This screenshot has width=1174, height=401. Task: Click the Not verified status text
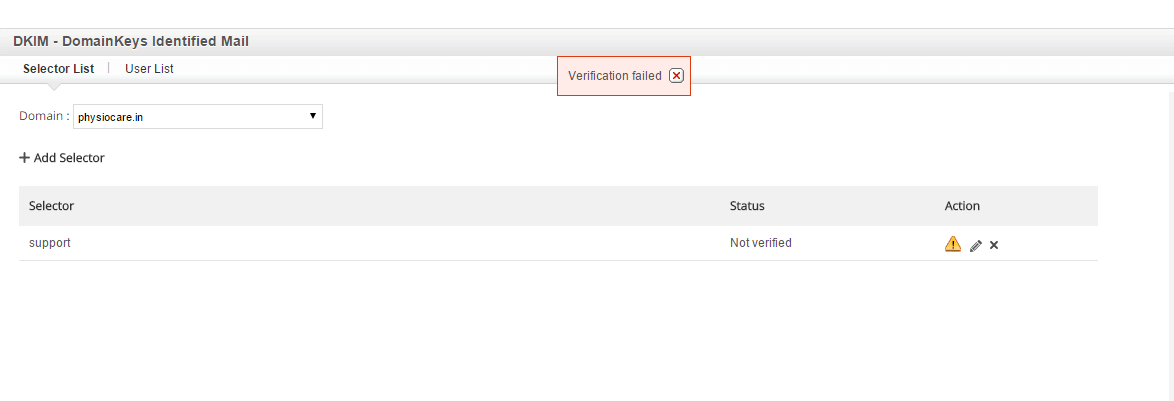click(761, 243)
